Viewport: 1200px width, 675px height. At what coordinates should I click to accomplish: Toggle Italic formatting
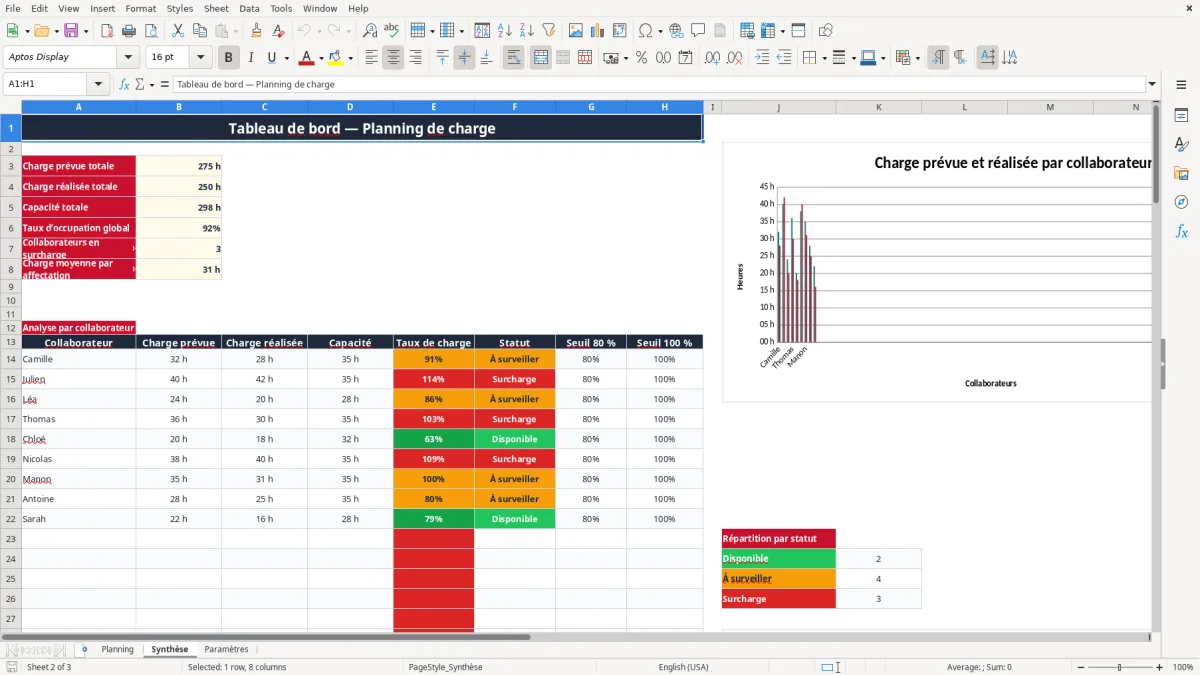pyautogui.click(x=251, y=58)
